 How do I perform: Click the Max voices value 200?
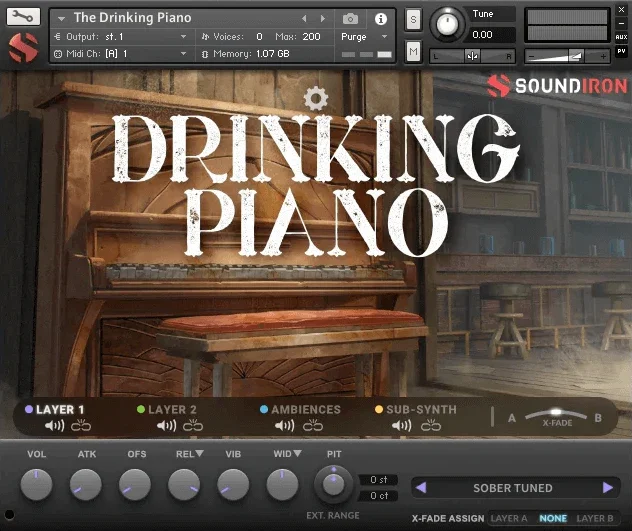tap(312, 37)
